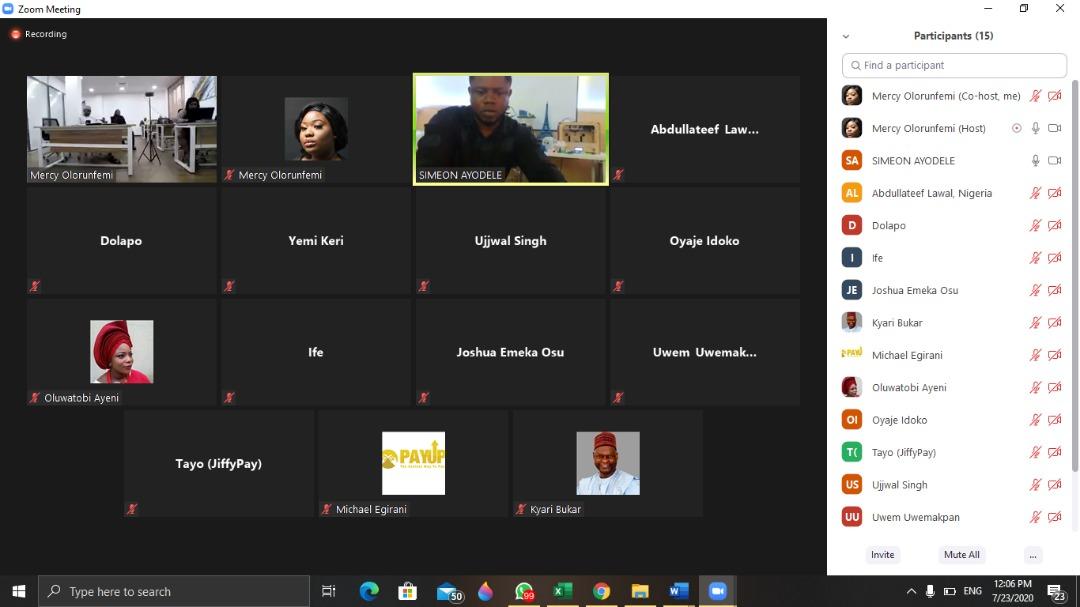This screenshot has width=1080, height=607.
Task: Collapse the Participants panel with the chevron
Action: 846,36
